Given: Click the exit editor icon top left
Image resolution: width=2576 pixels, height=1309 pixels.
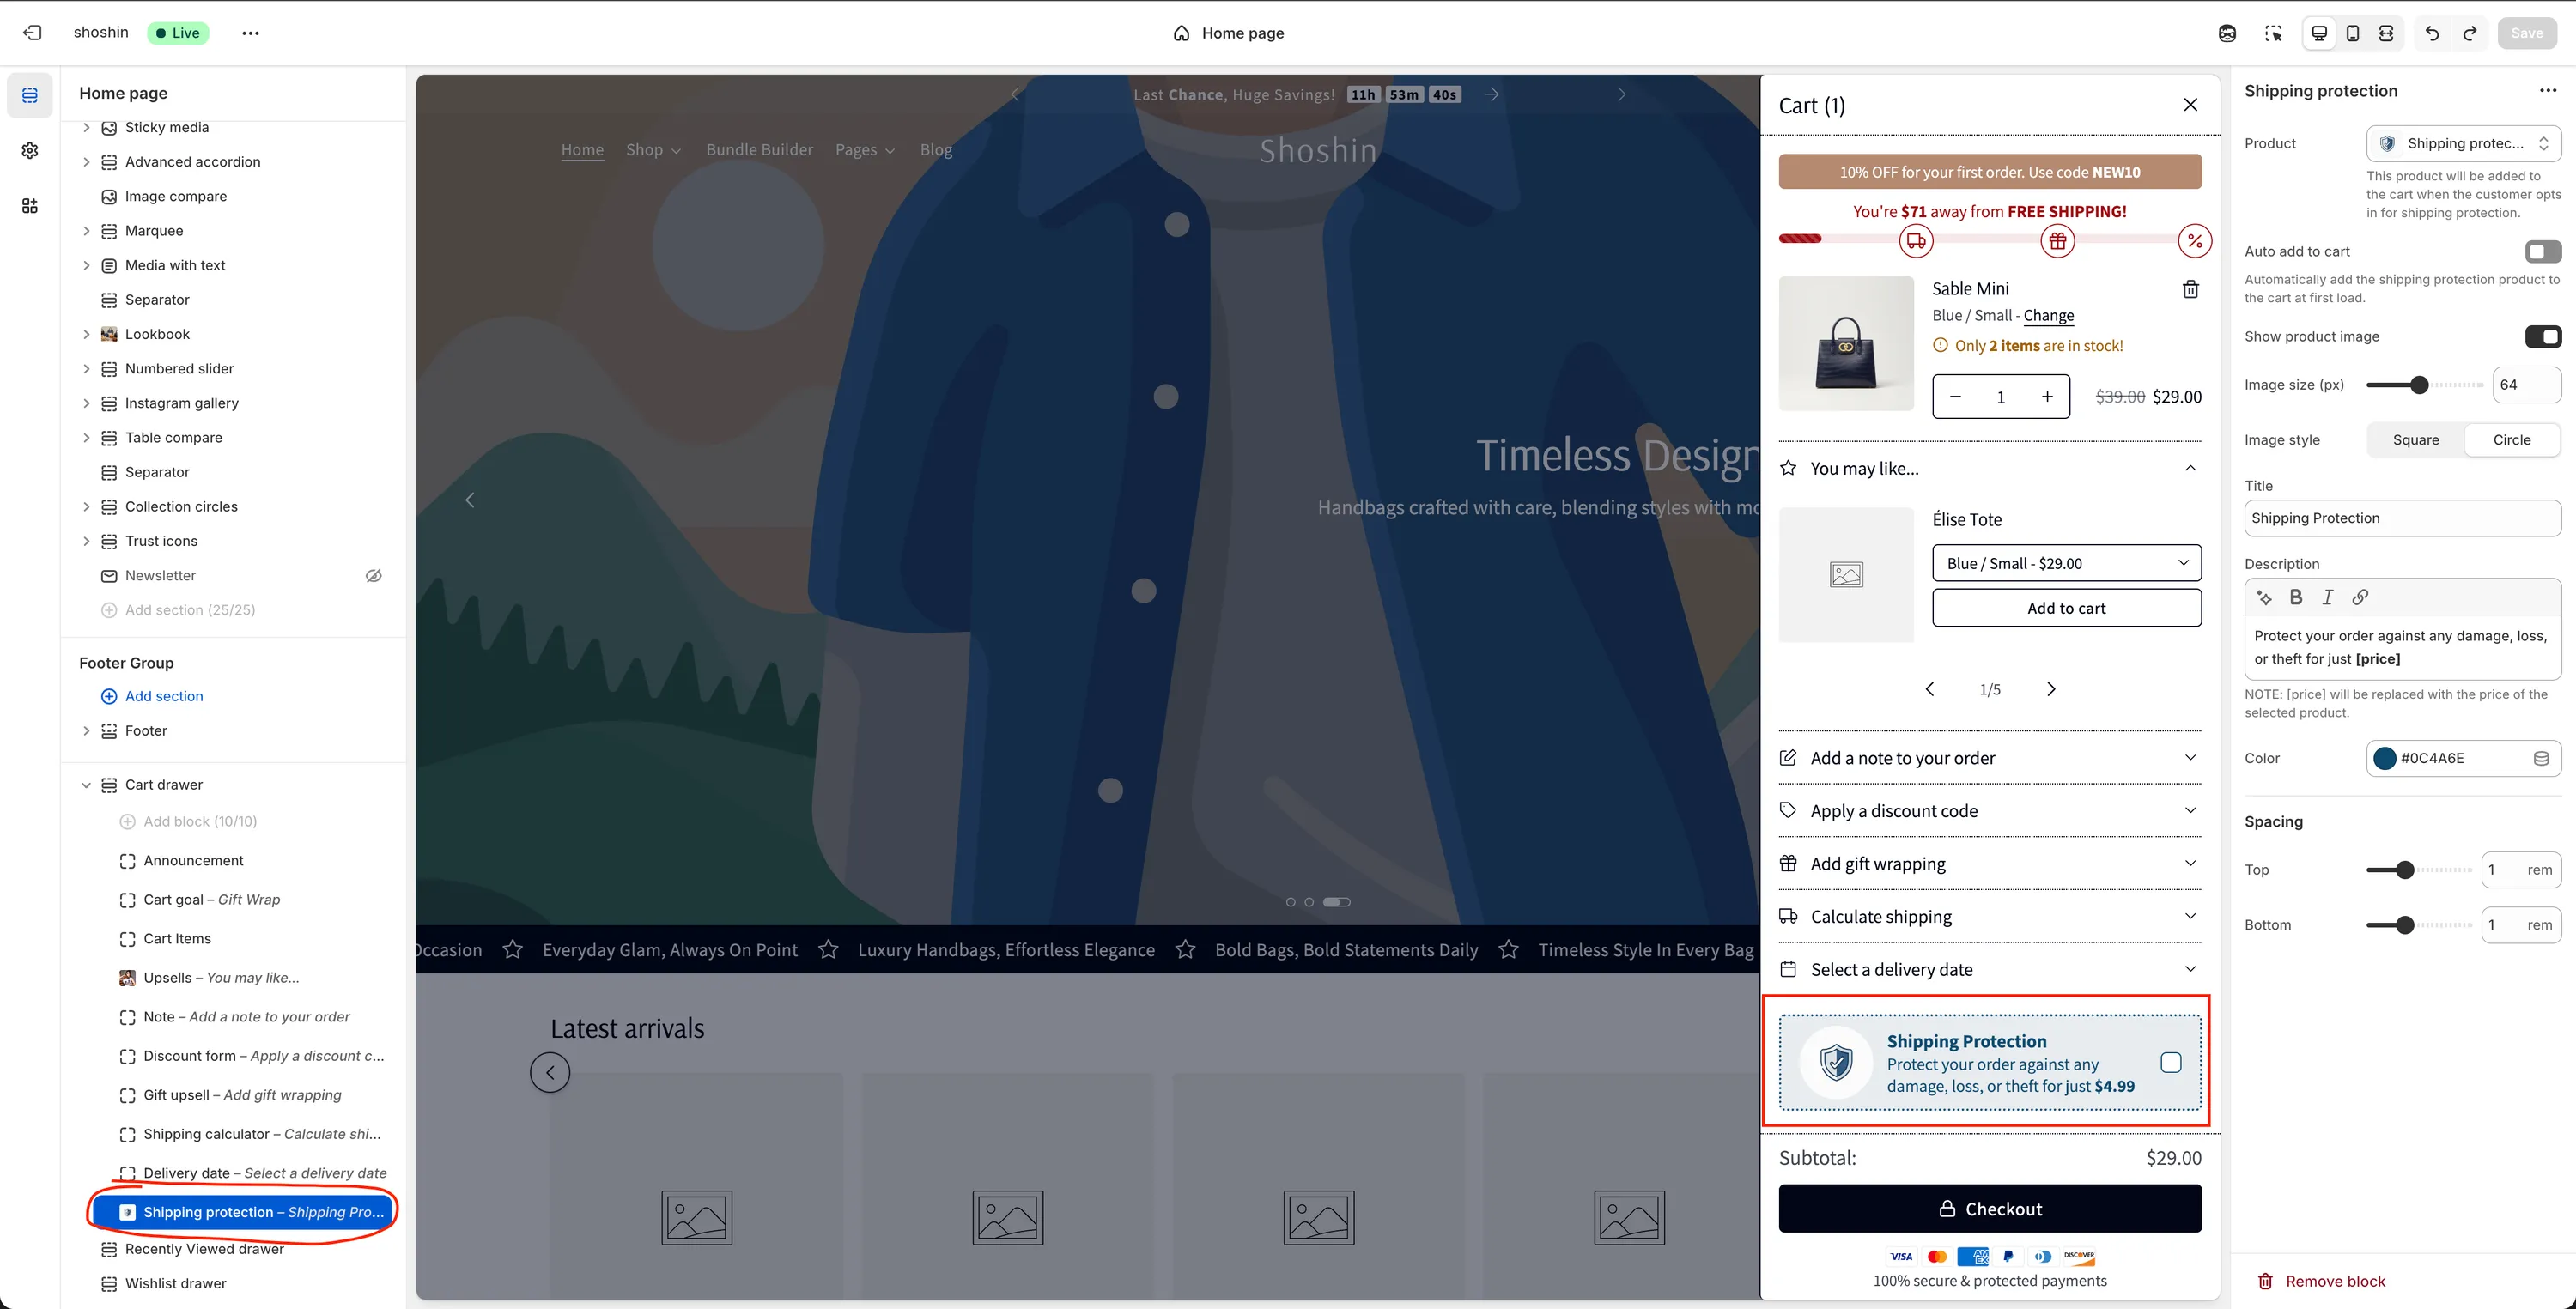Looking at the screenshot, I should coord(32,33).
